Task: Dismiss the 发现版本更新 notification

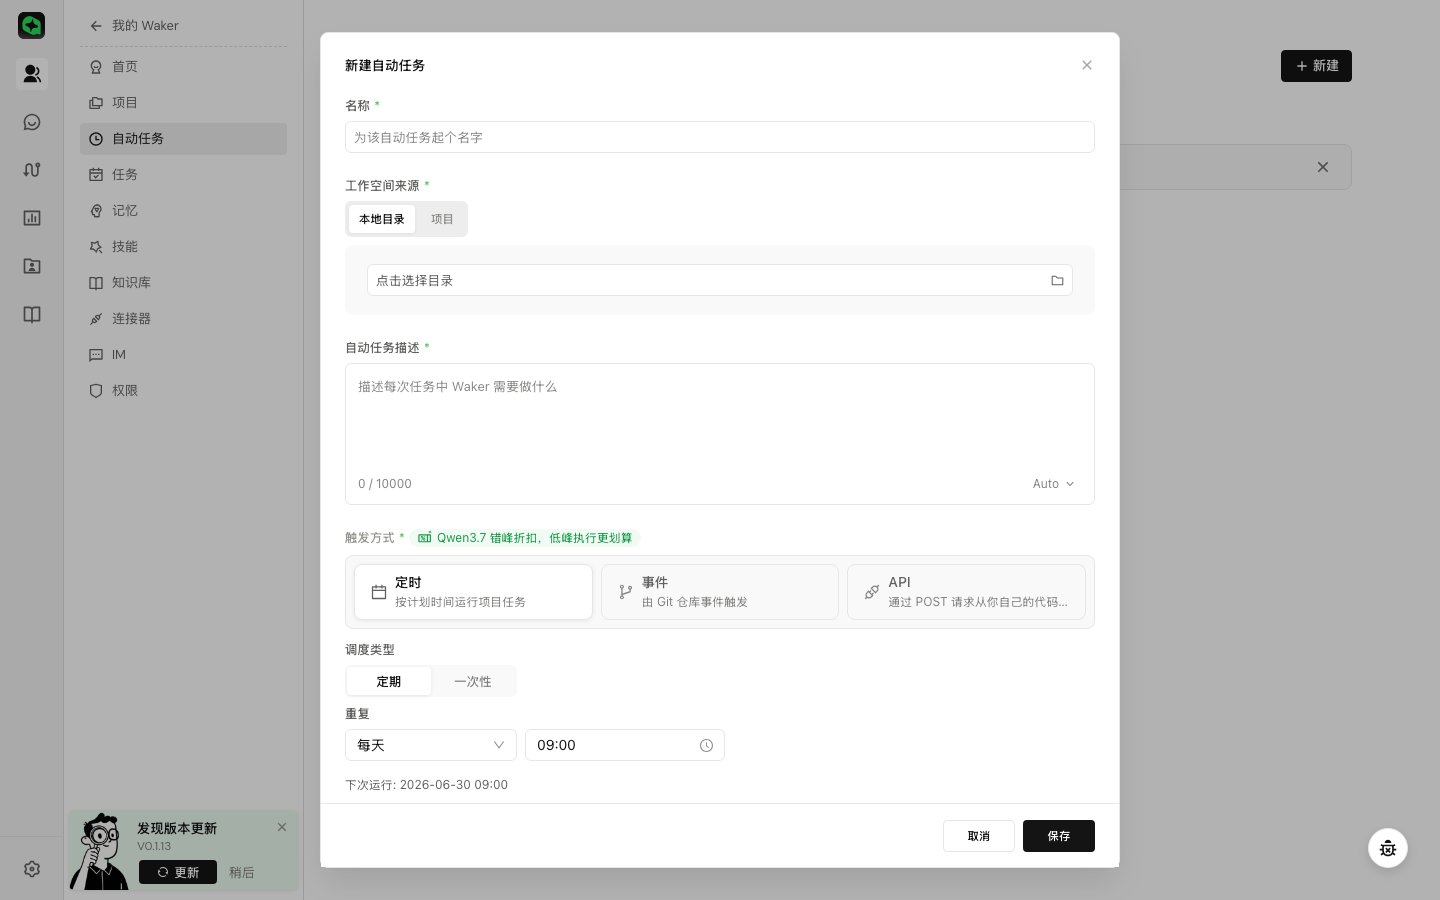Action: (282, 827)
